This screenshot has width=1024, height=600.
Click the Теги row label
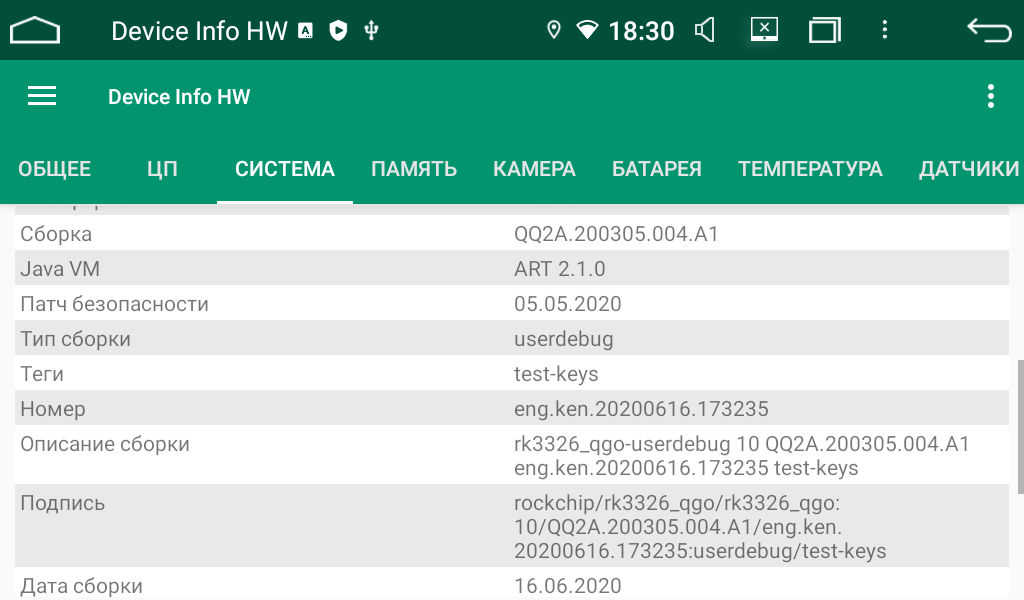coord(42,374)
